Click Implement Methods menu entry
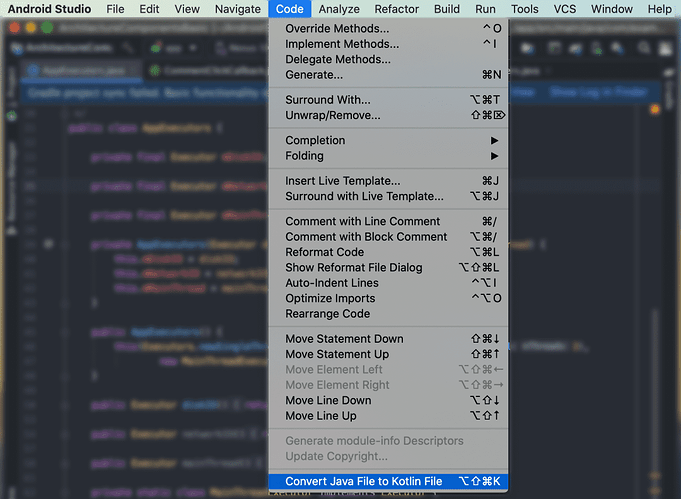681x499 pixels. (x=341, y=45)
